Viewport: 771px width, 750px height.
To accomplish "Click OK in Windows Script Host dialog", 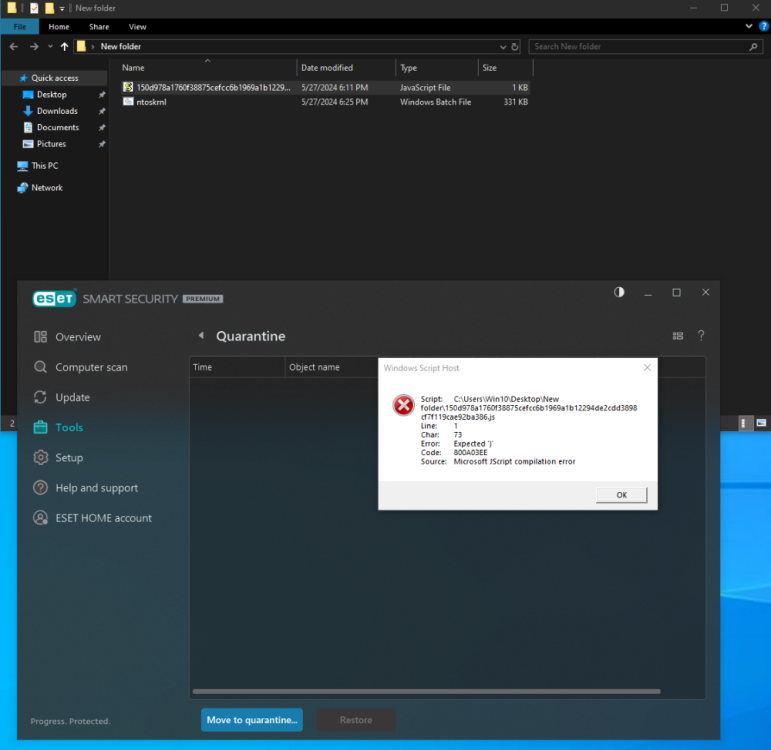I will tap(622, 495).
